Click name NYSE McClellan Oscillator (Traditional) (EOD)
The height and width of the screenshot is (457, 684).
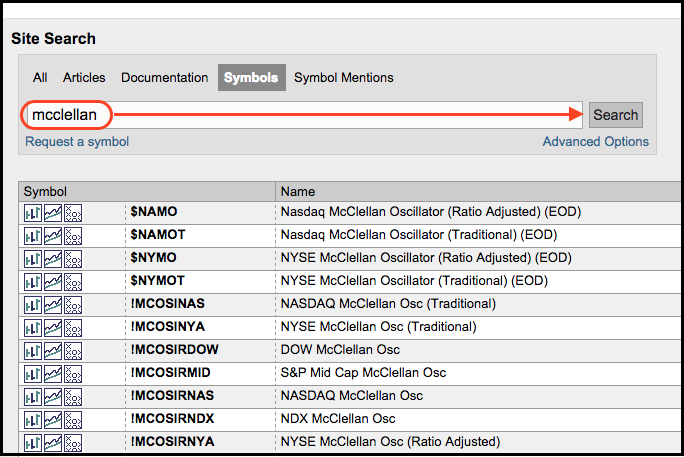point(414,281)
